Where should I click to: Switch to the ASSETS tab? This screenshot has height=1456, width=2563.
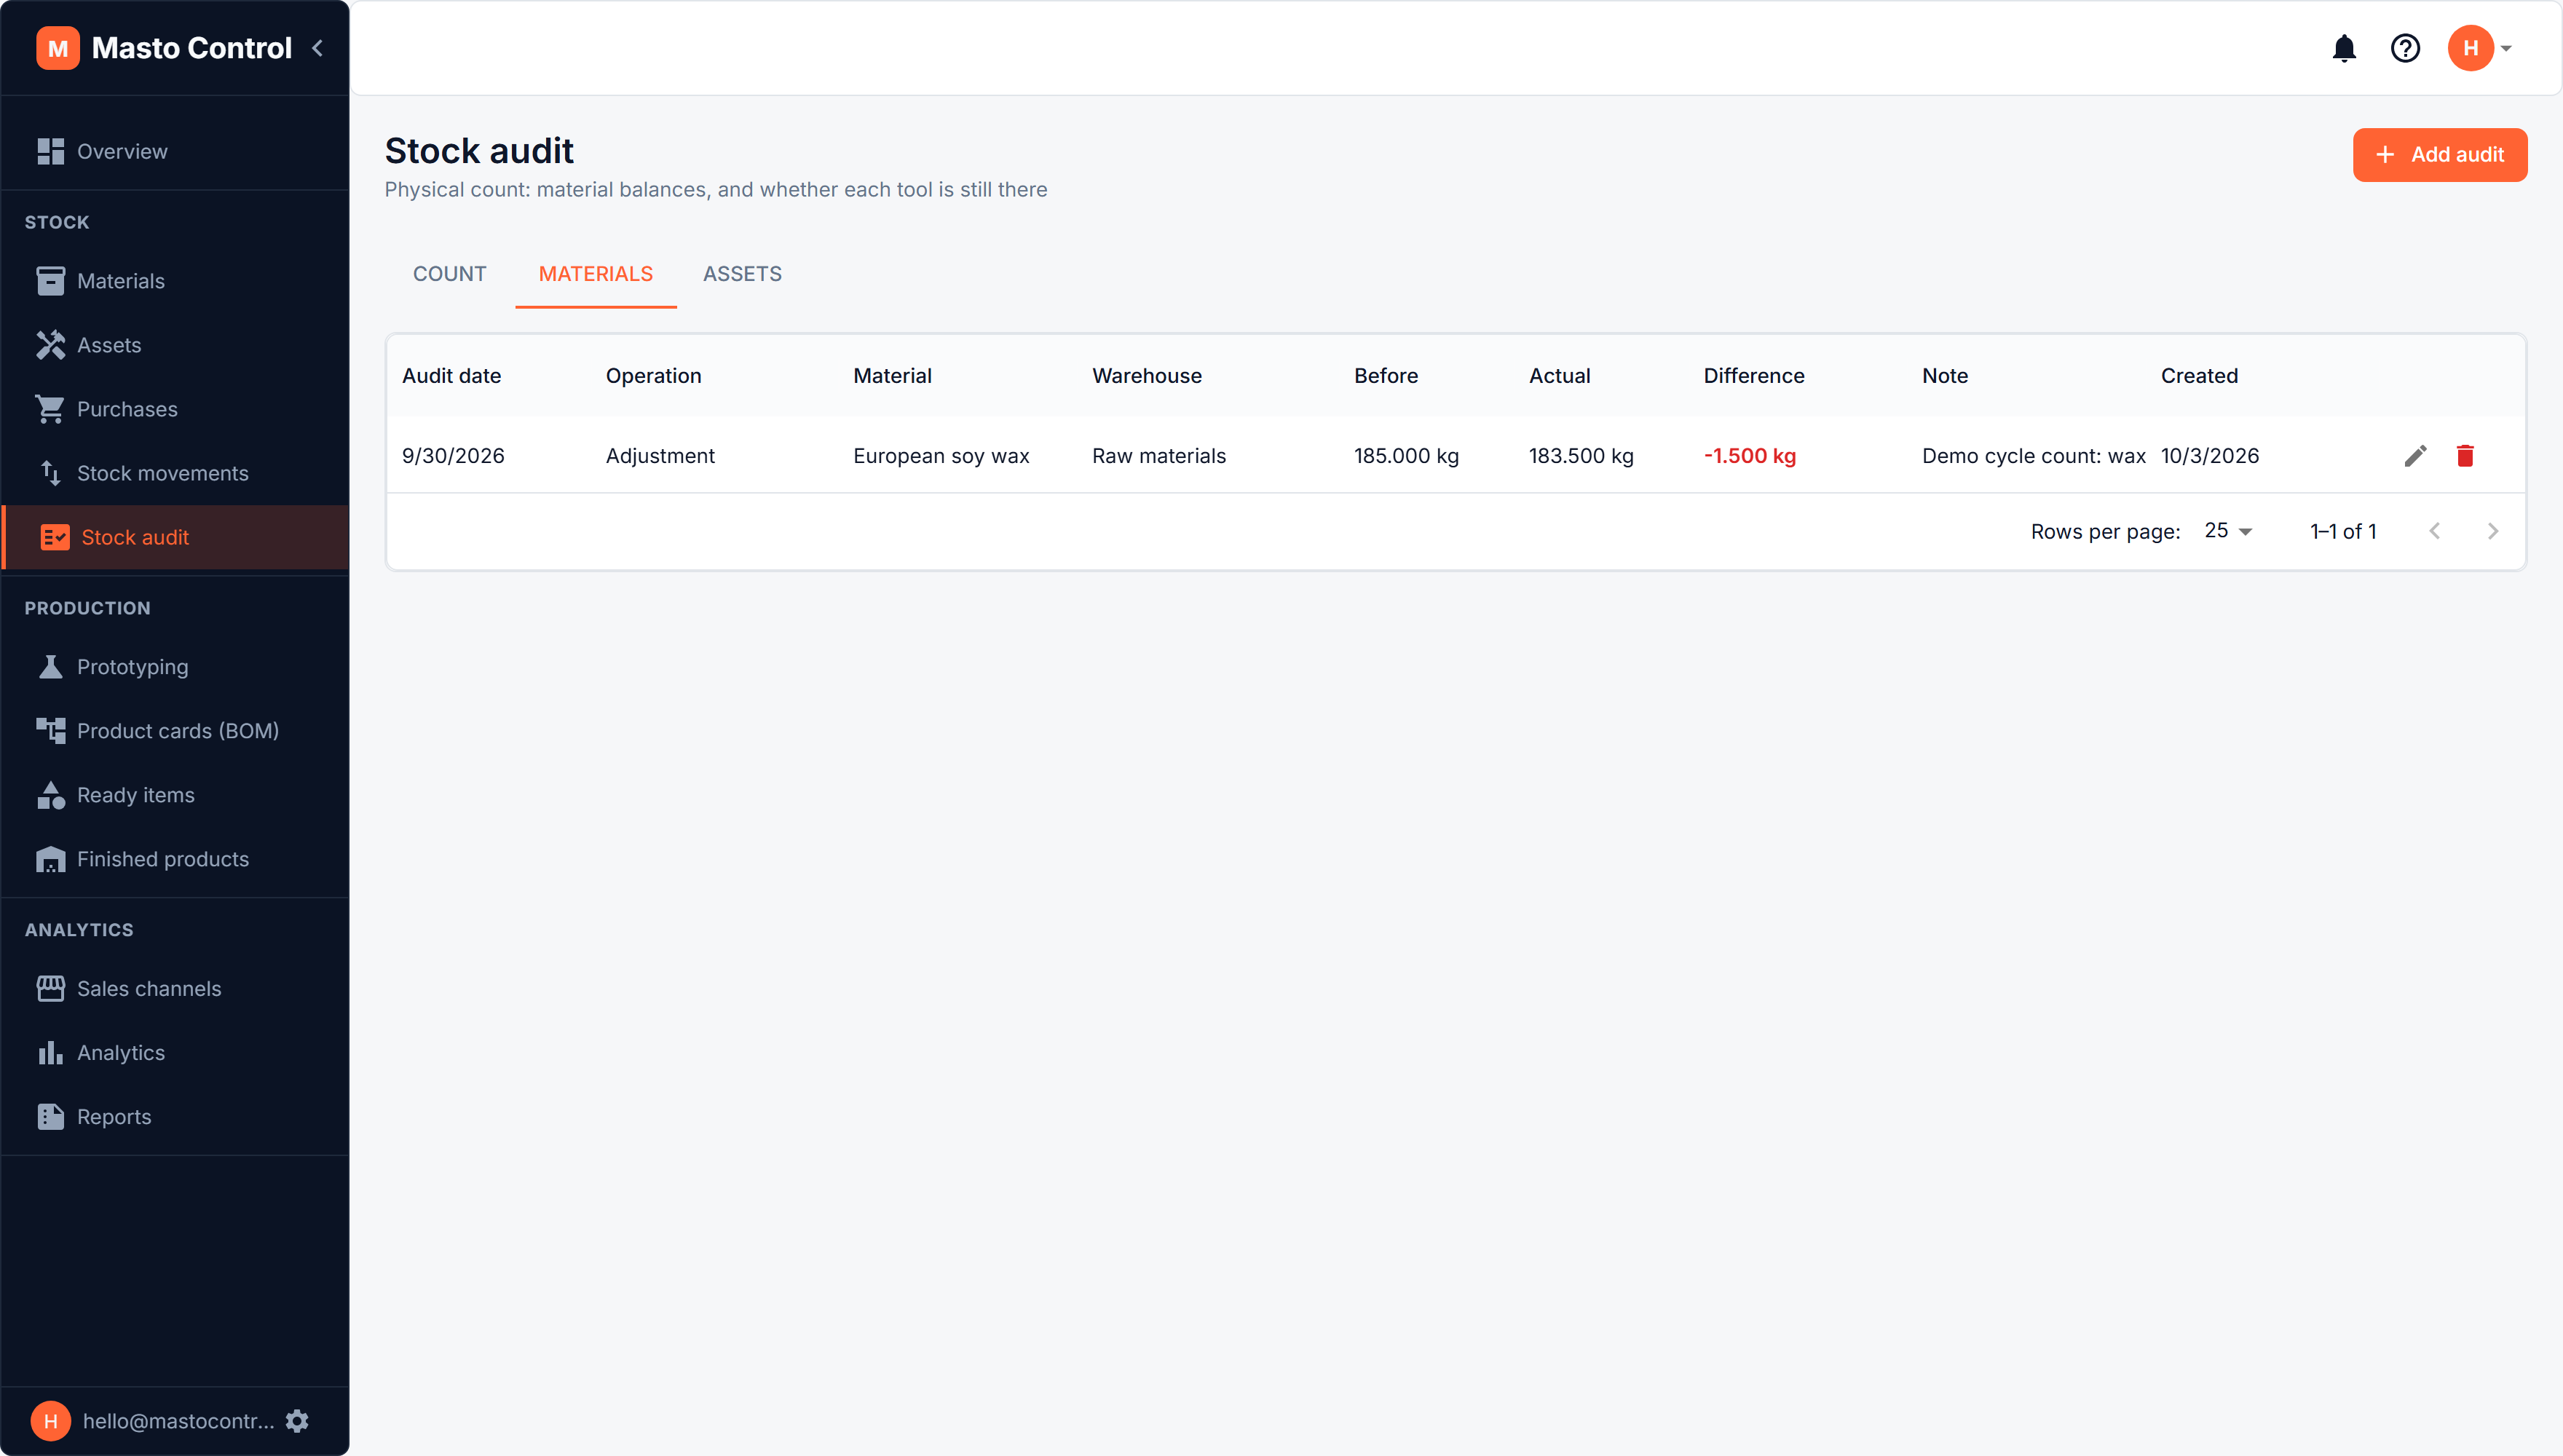tap(742, 274)
